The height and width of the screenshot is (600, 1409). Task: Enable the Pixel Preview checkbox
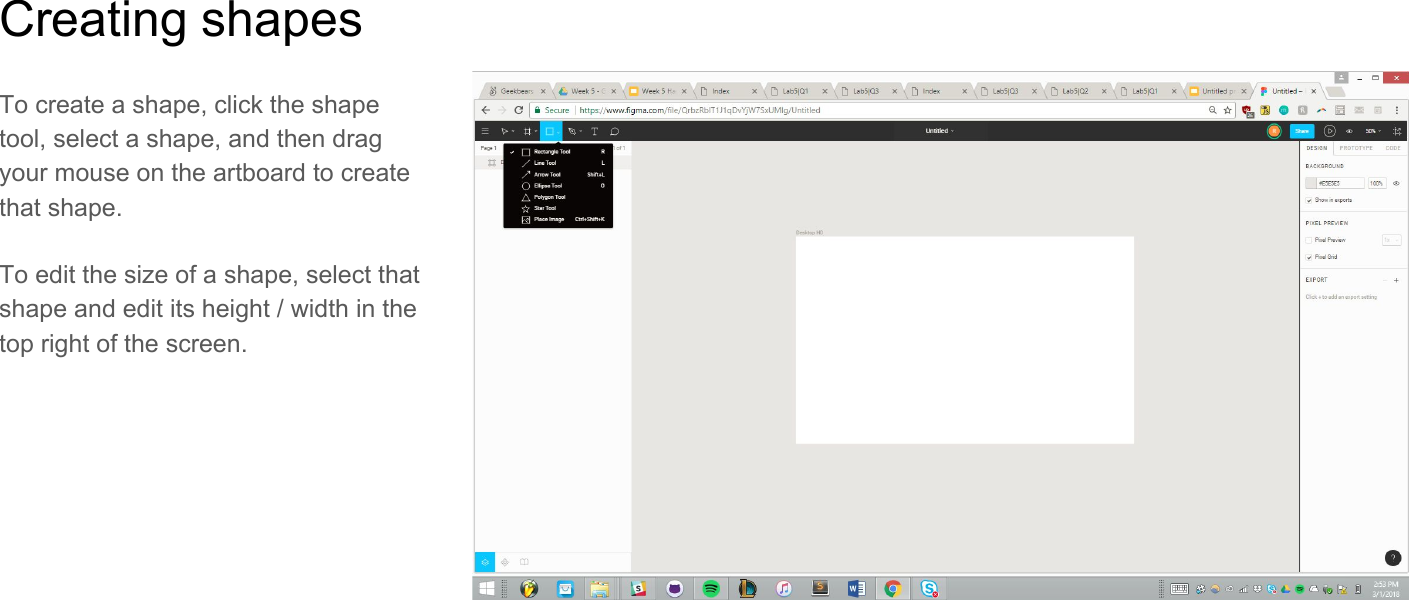(1309, 240)
